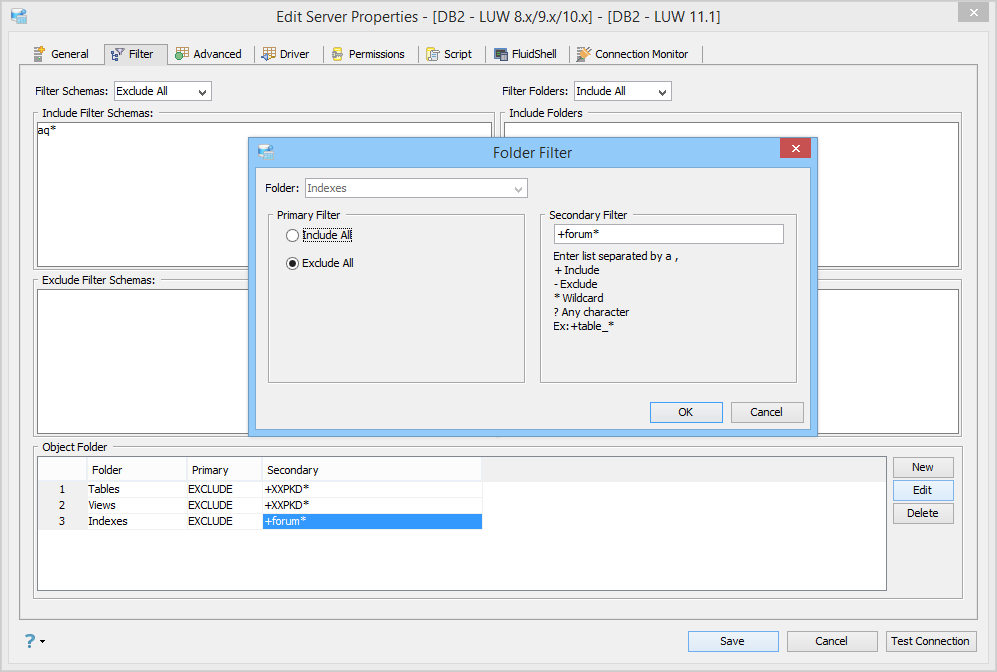The width and height of the screenshot is (997, 672).
Task: Click Edit in Object Folder
Action: (x=923, y=490)
